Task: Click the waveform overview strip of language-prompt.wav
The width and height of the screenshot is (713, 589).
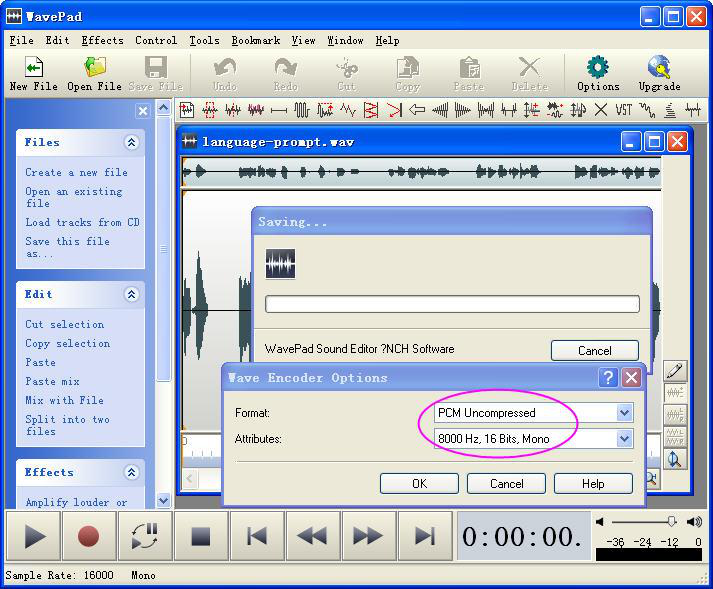Action: [422, 172]
